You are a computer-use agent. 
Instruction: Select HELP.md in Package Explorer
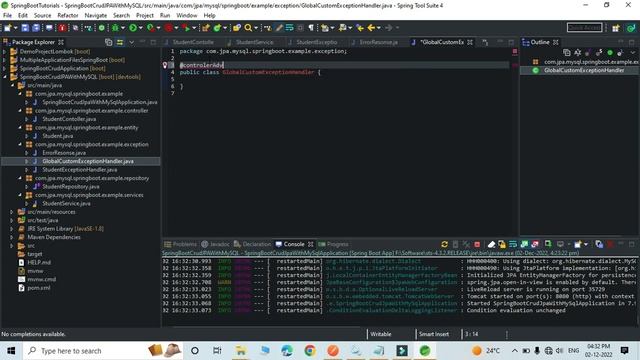pos(39,262)
